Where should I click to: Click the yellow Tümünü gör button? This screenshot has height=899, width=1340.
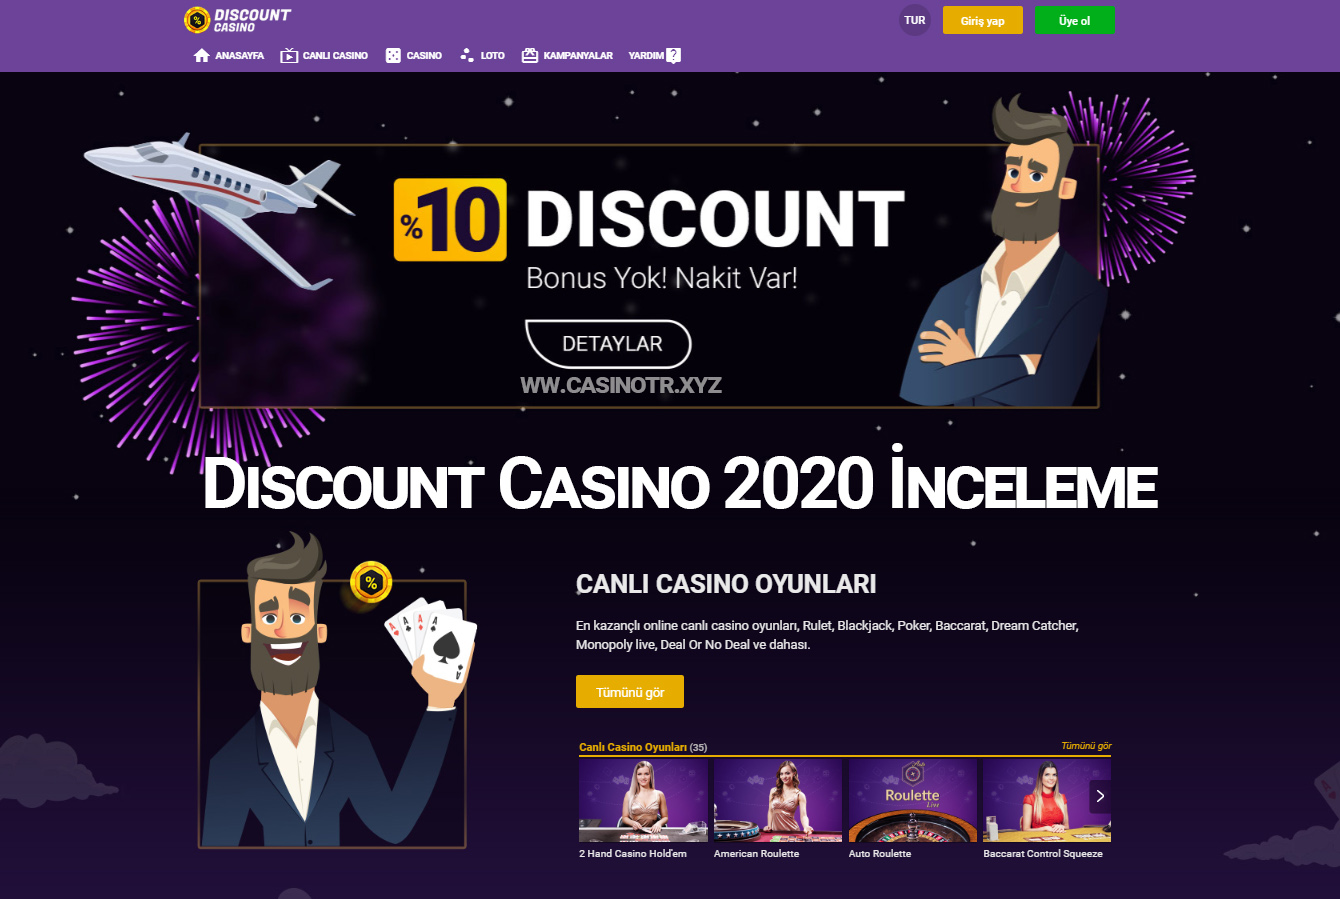click(630, 692)
